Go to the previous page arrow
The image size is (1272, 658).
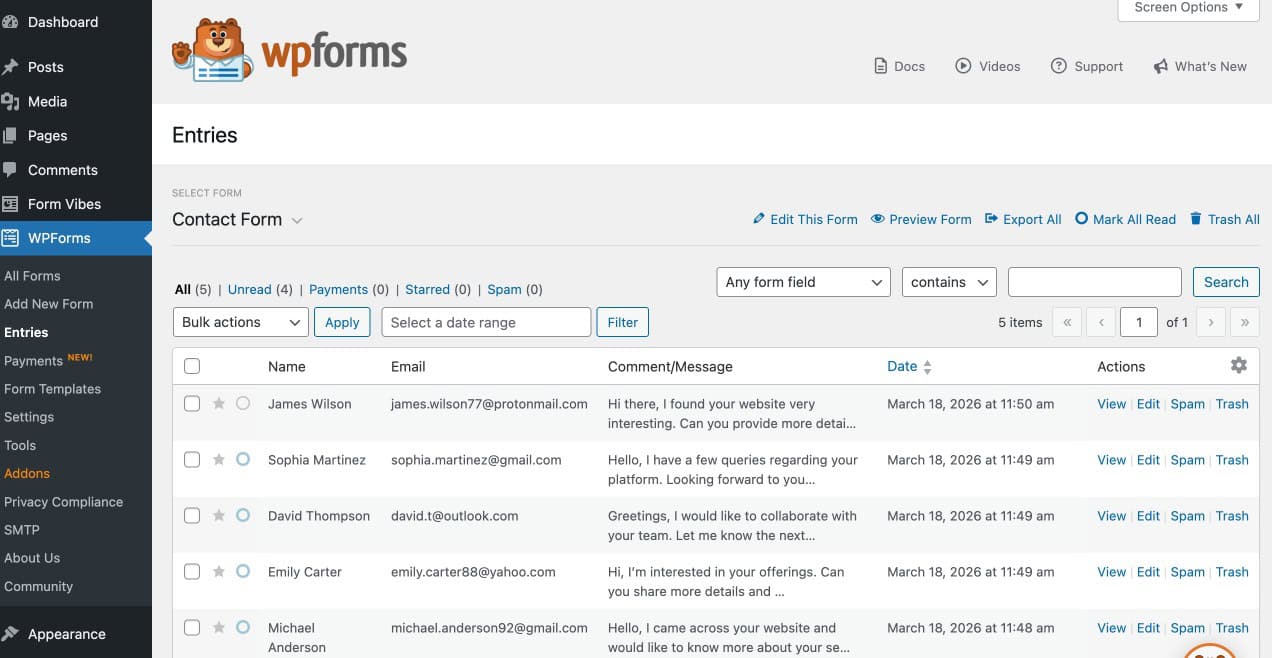(1101, 322)
